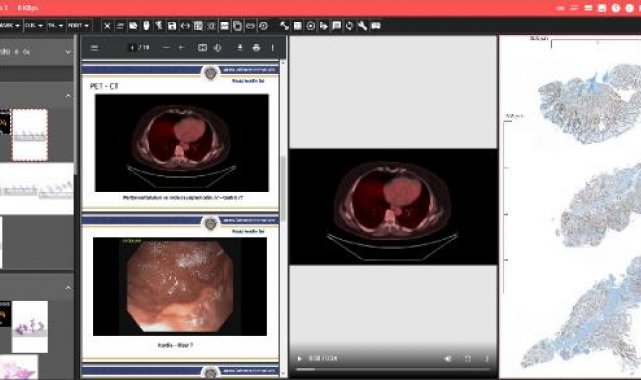
Task: Toggle fullscreen on the video player
Action: tap(468, 358)
